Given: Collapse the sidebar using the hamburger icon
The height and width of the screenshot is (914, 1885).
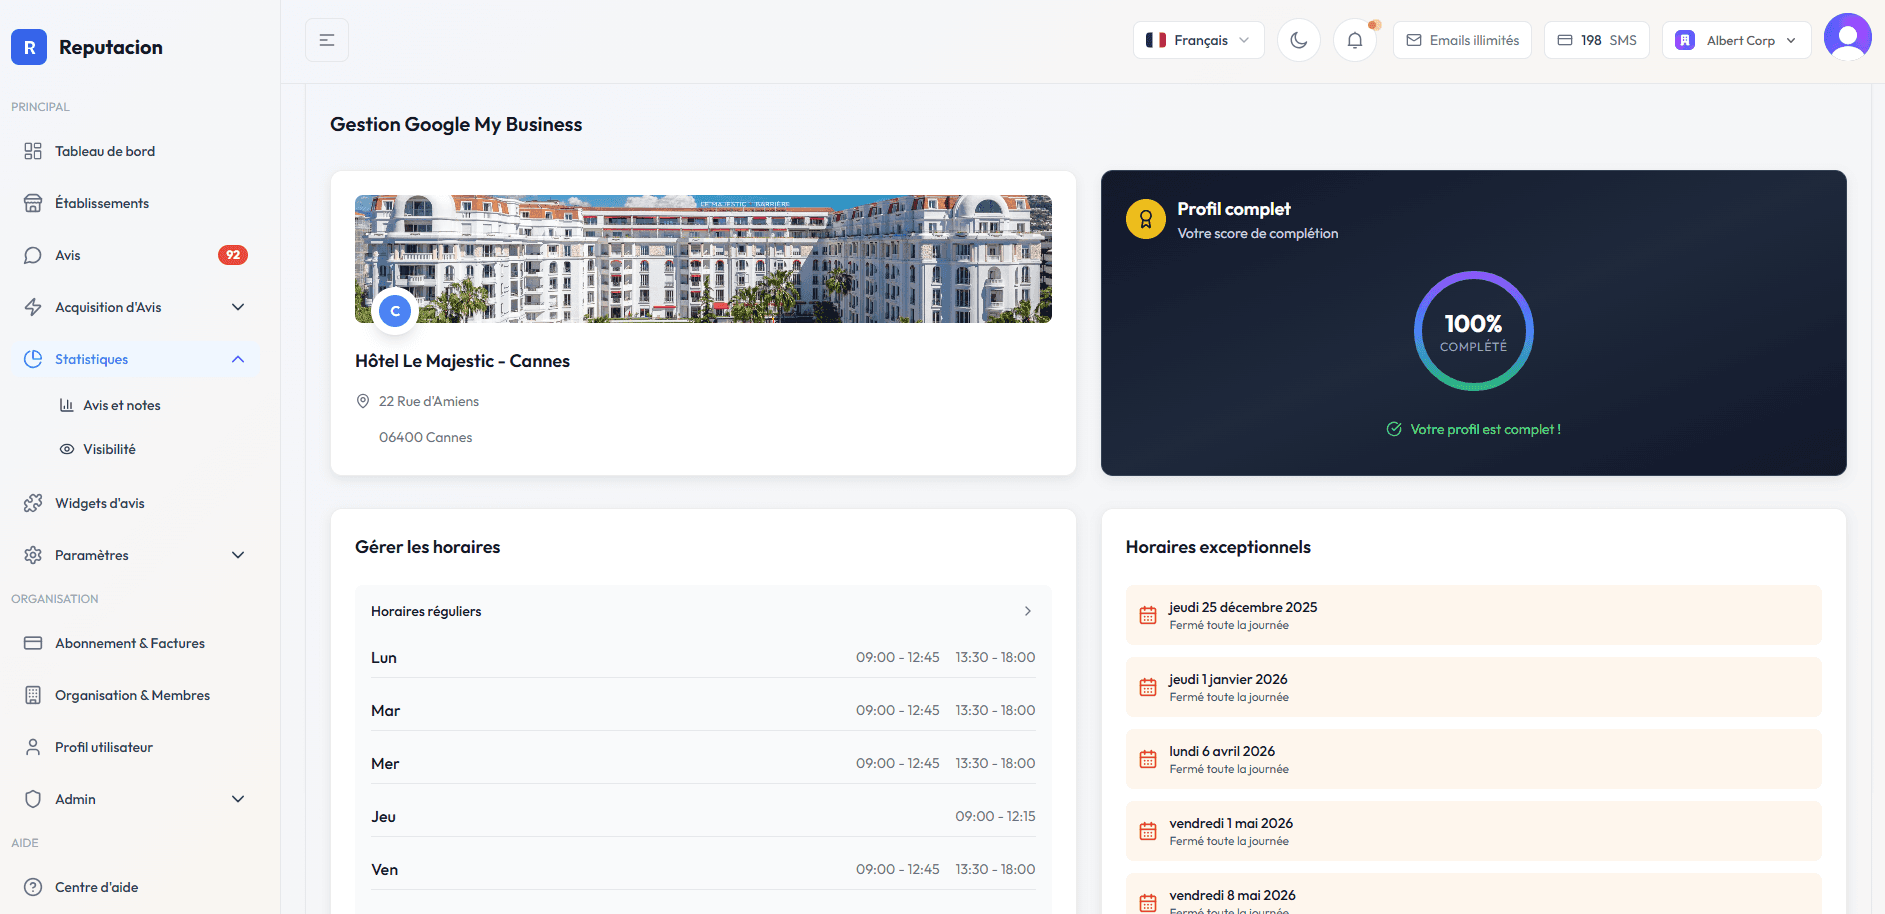Looking at the screenshot, I should point(326,39).
